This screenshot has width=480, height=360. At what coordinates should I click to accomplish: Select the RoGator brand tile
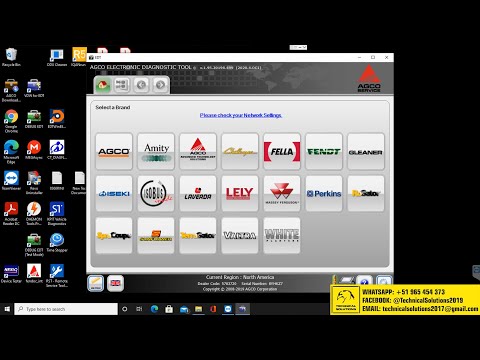pos(366,194)
